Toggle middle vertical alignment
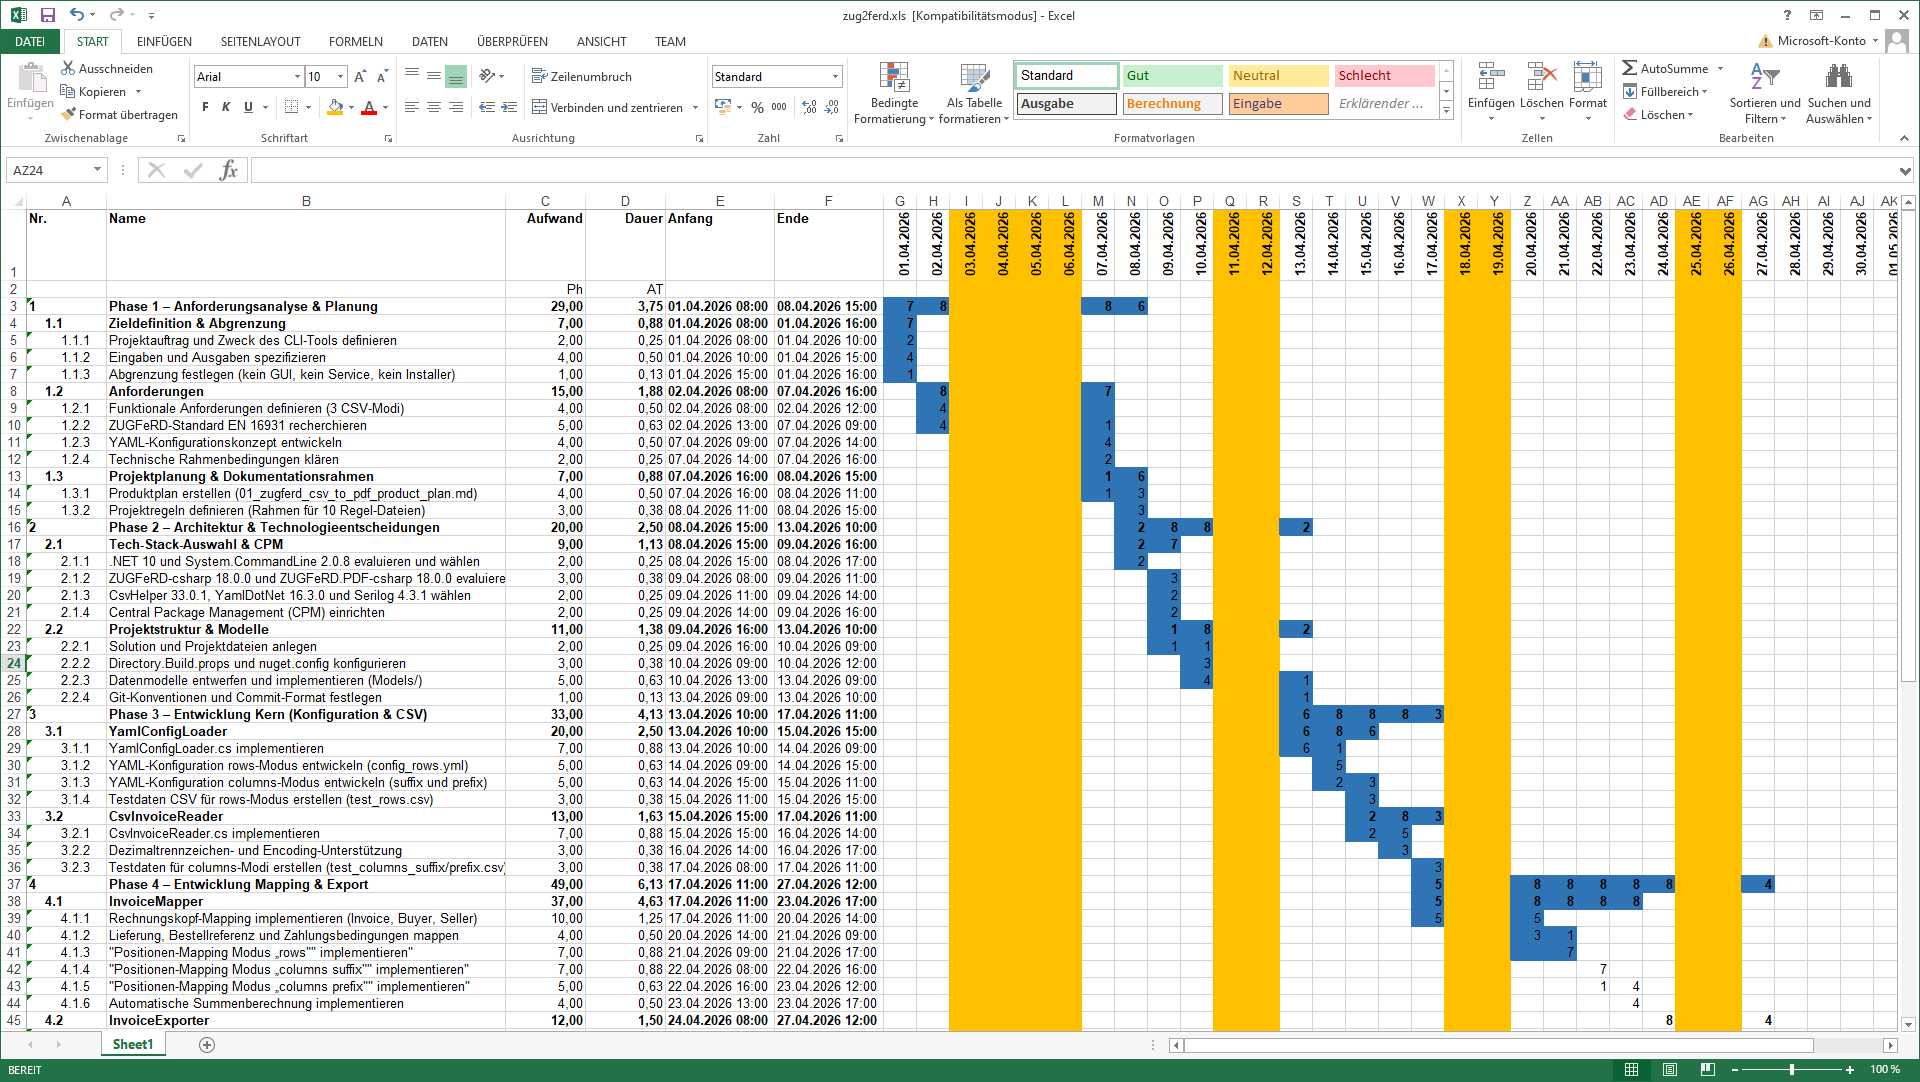Screen dimensions: 1920x1082 point(434,76)
